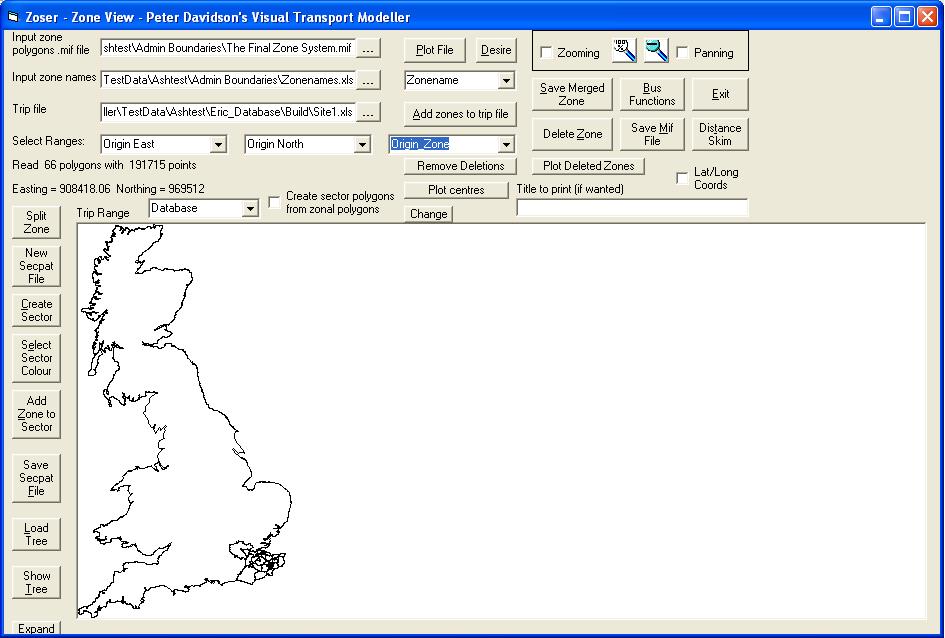Browse for input zone names file
The image size is (945, 638).
click(368, 80)
